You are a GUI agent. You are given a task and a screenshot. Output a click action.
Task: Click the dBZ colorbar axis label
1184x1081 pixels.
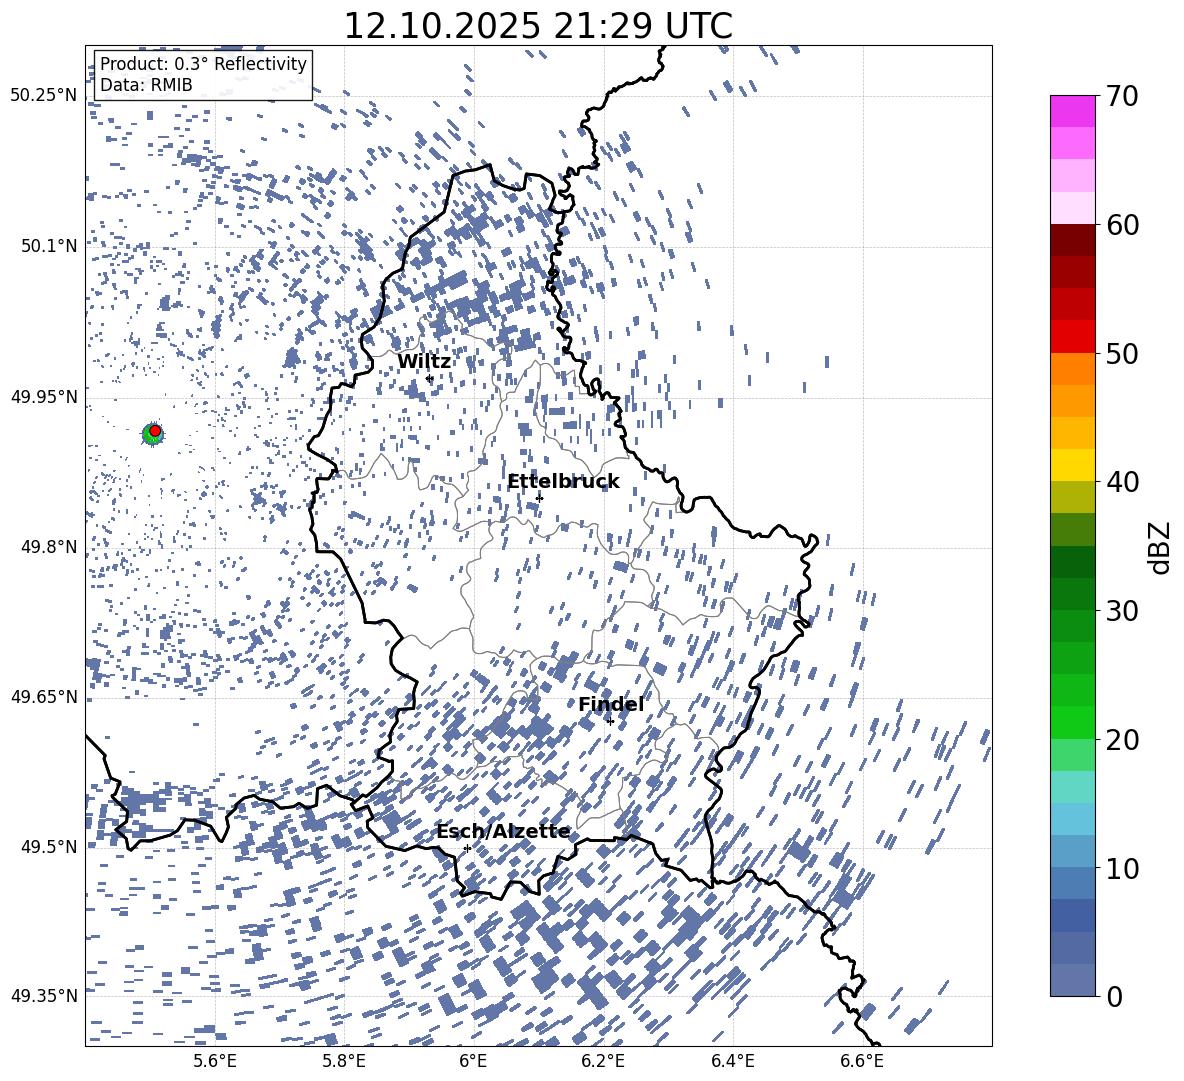(x=1160, y=547)
